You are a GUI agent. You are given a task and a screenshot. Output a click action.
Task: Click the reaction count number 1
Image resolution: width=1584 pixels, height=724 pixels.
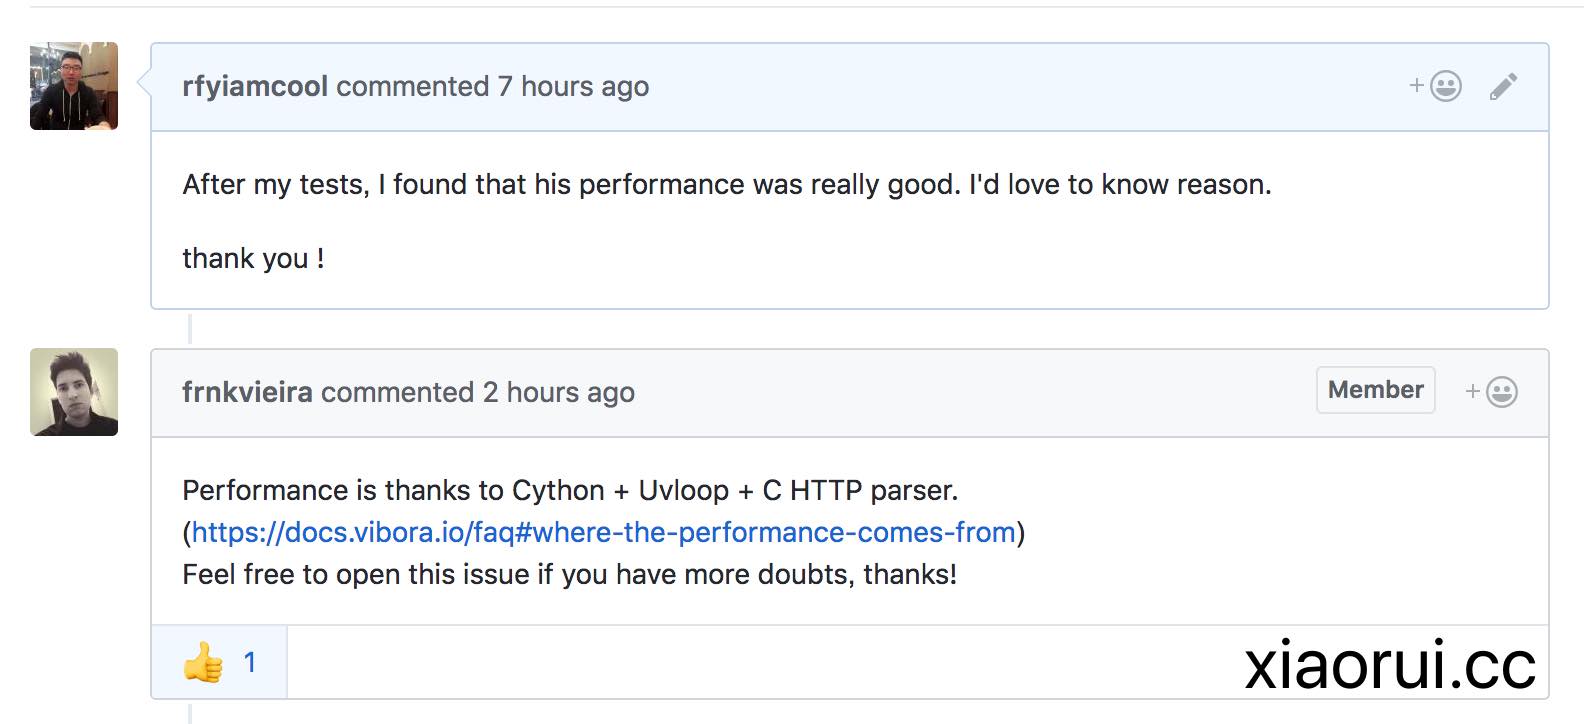point(250,662)
